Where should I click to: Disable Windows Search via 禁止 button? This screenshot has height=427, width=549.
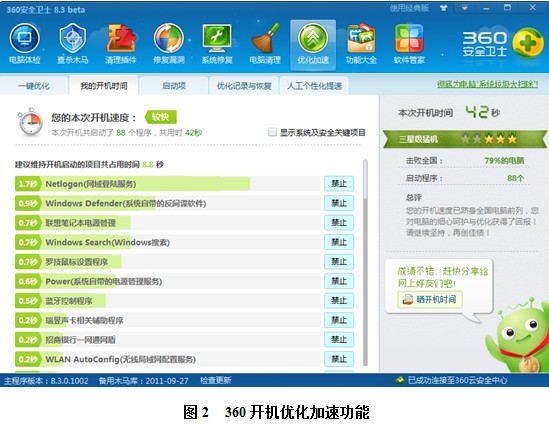339,242
